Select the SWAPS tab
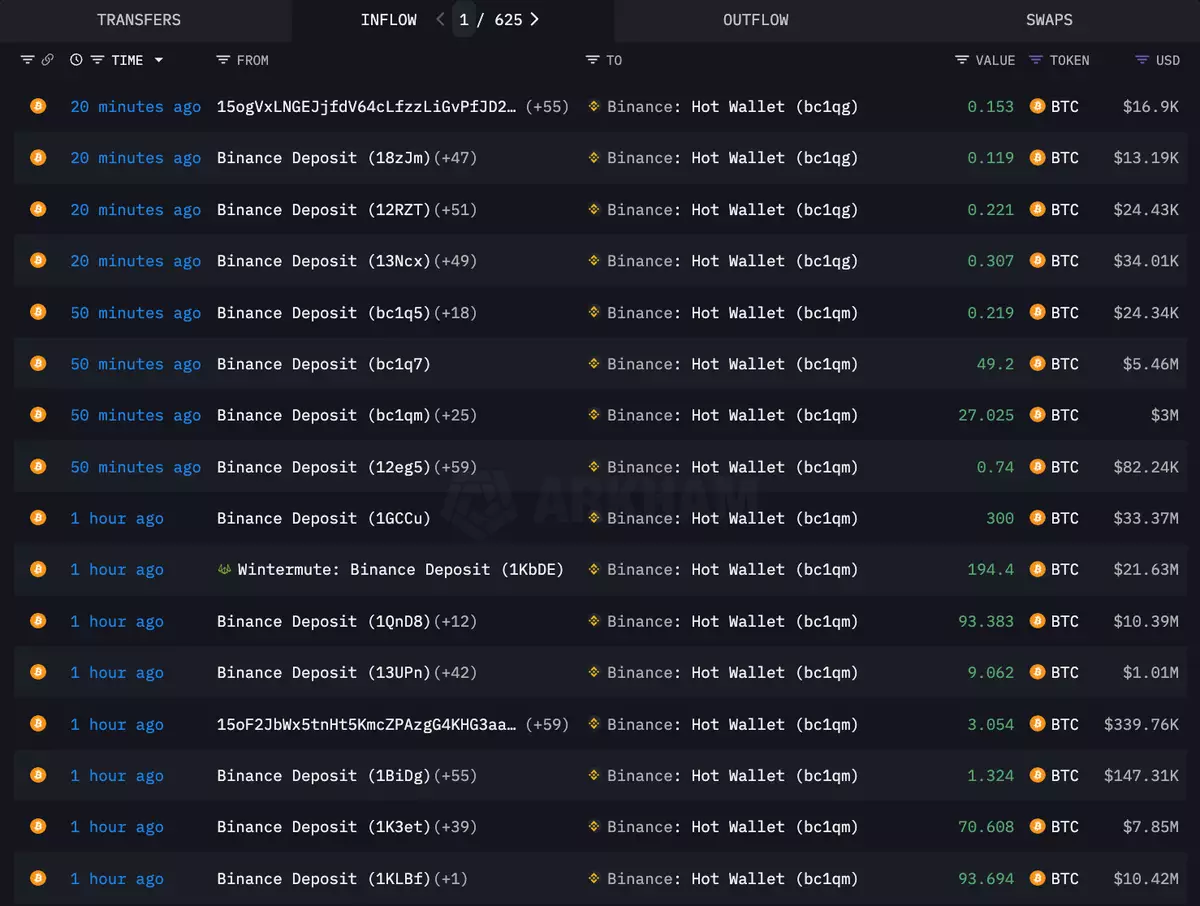 1049,20
